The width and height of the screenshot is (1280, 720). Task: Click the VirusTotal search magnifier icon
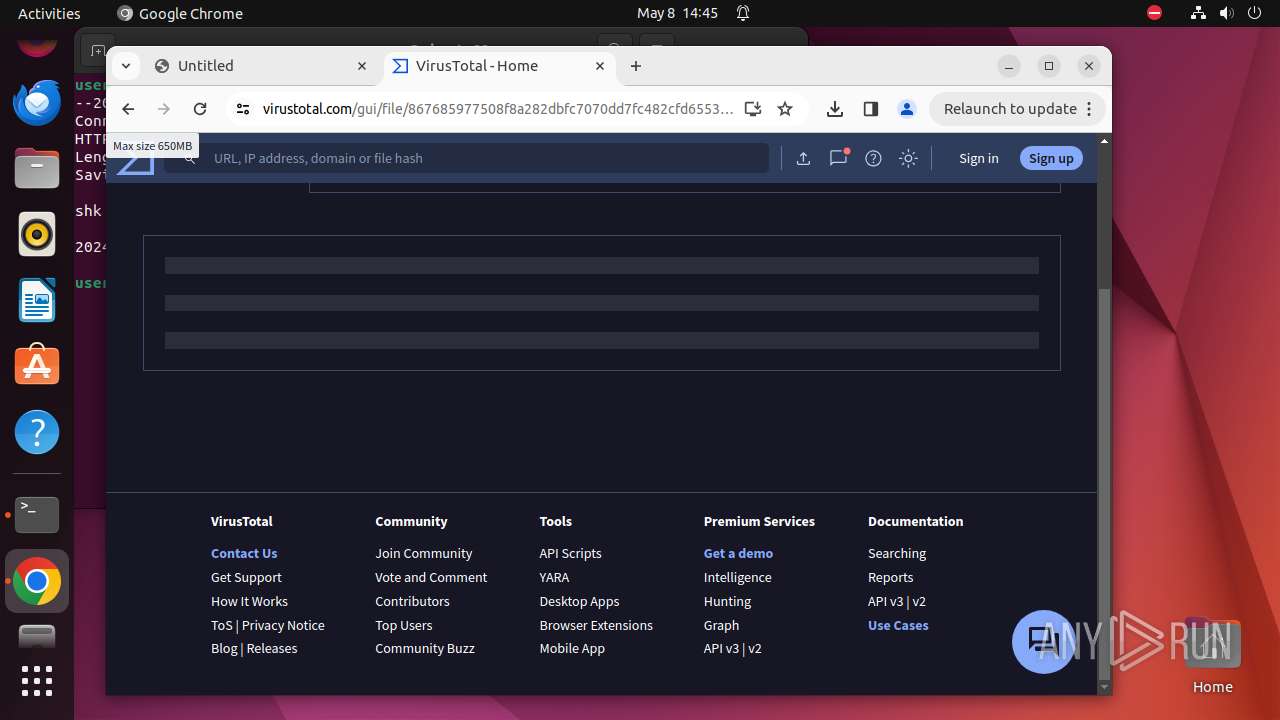[x=190, y=158]
